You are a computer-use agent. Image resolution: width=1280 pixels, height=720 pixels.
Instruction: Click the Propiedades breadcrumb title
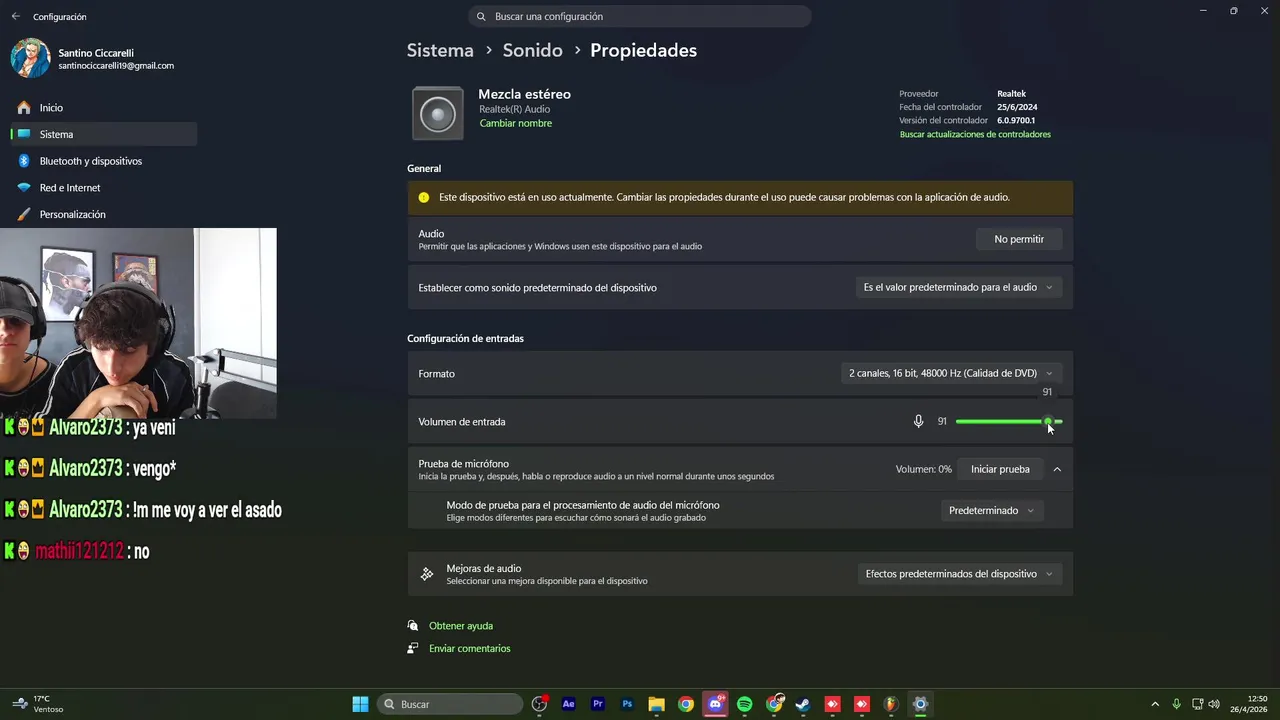tap(643, 50)
